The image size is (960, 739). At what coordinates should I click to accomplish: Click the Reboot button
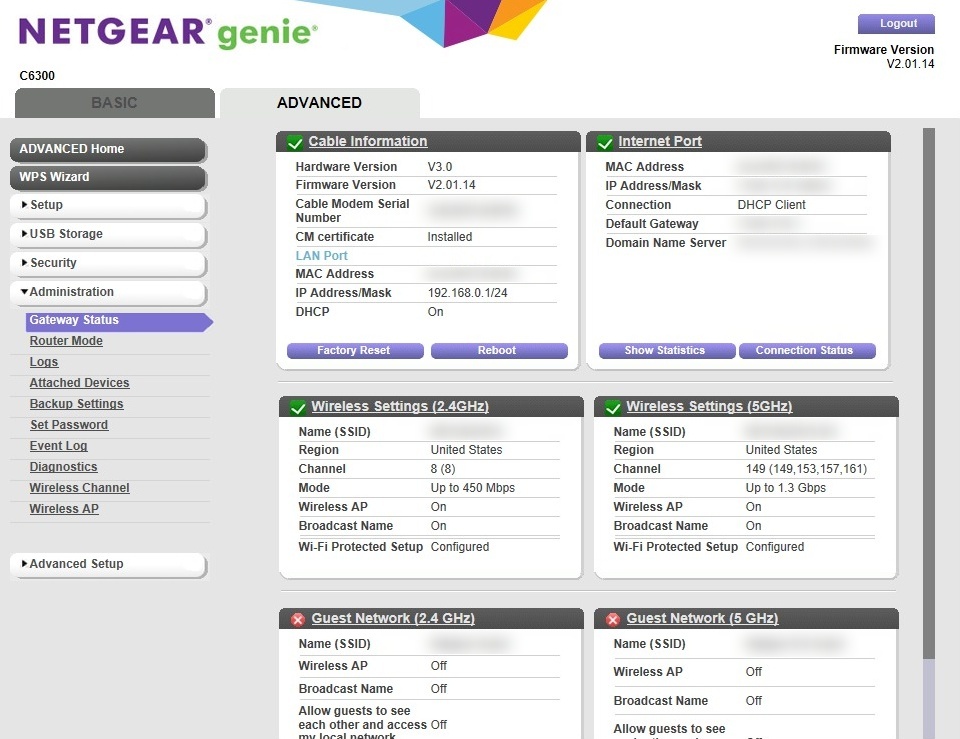pos(499,350)
